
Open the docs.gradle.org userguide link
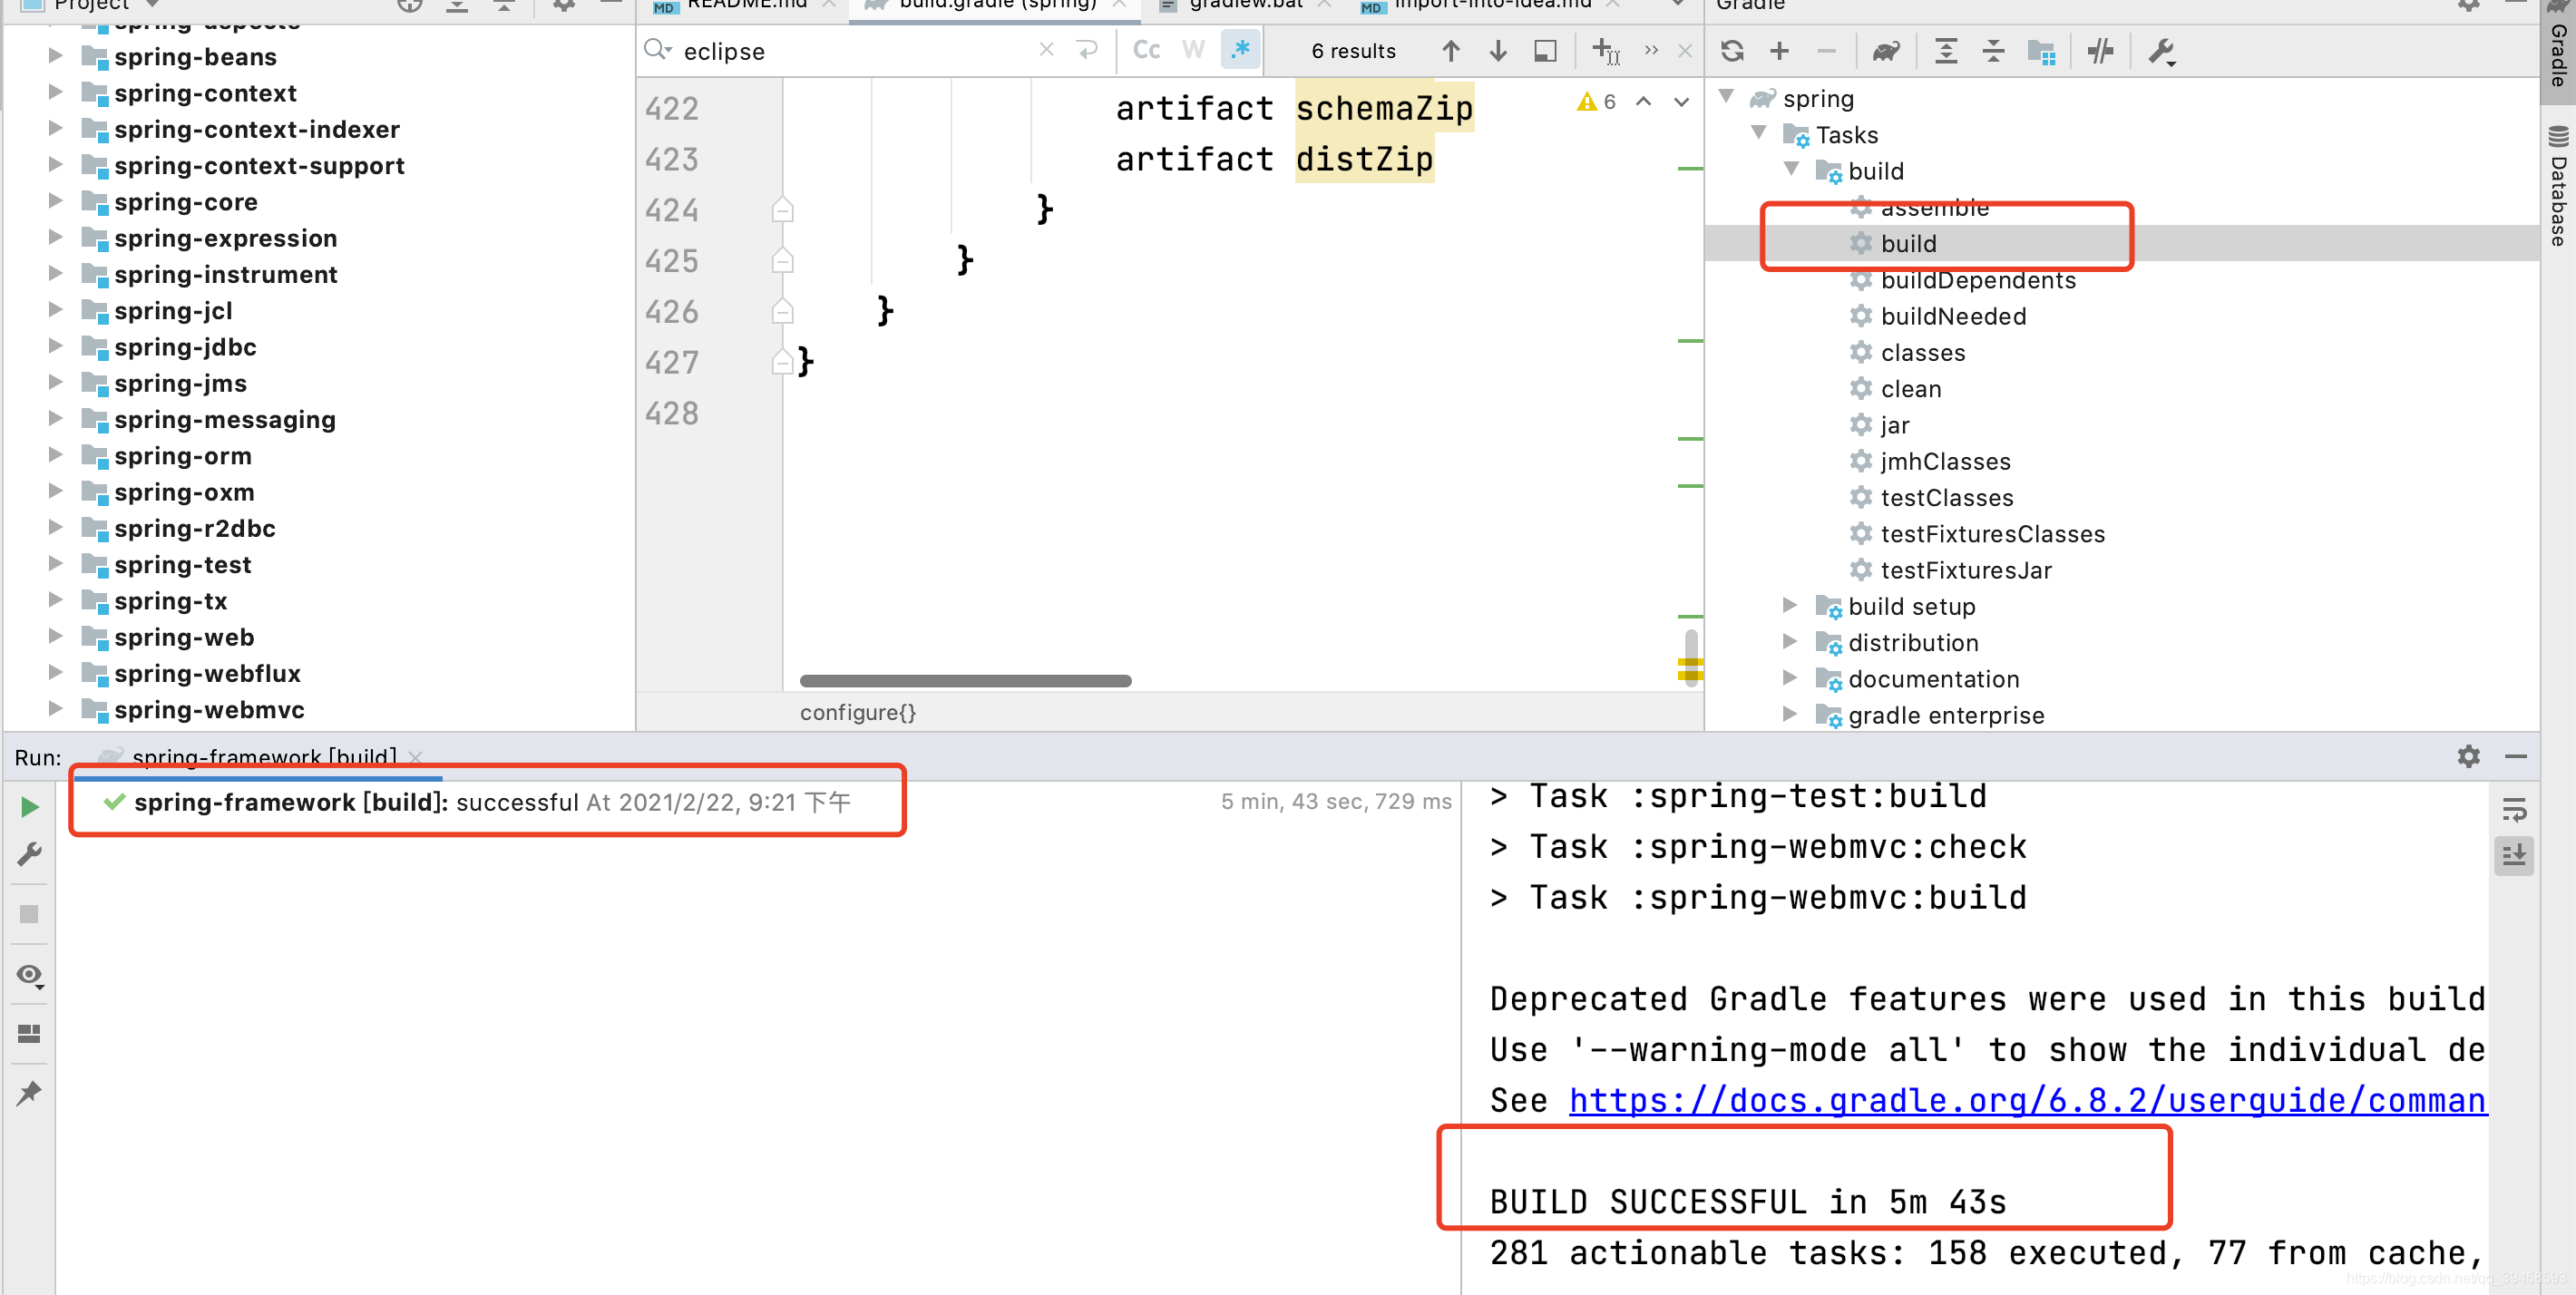2026,1100
